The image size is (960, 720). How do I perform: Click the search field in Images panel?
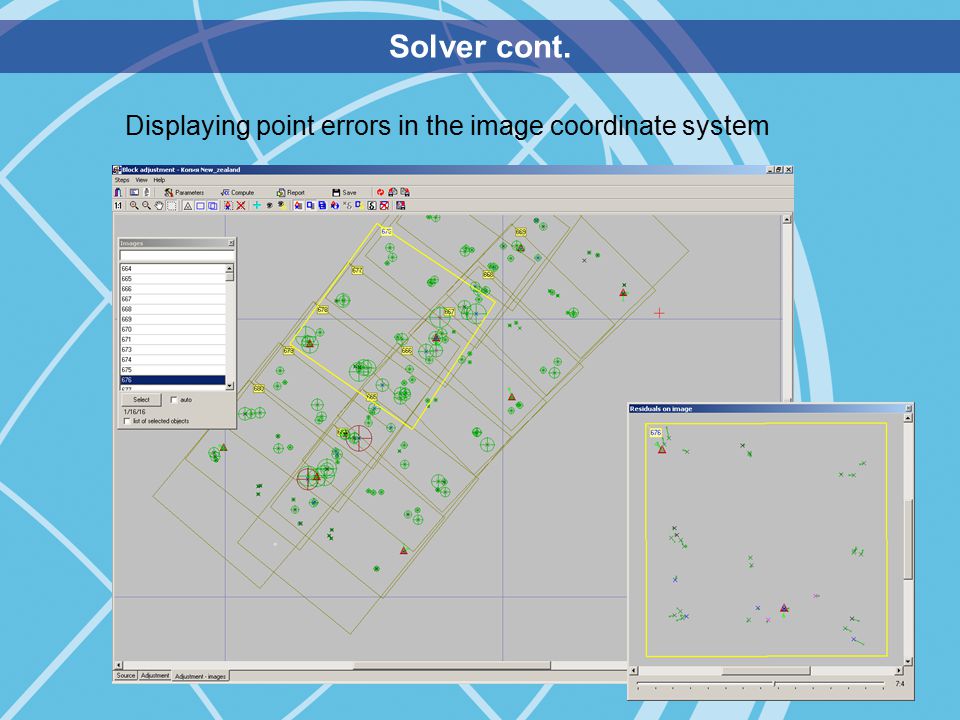pyautogui.click(x=176, y=255)
